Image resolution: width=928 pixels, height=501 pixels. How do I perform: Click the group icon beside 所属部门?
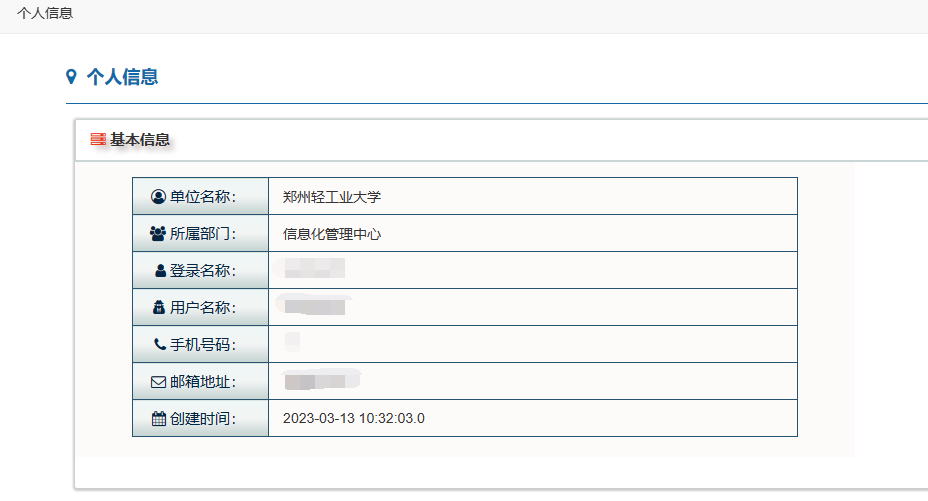157,234
